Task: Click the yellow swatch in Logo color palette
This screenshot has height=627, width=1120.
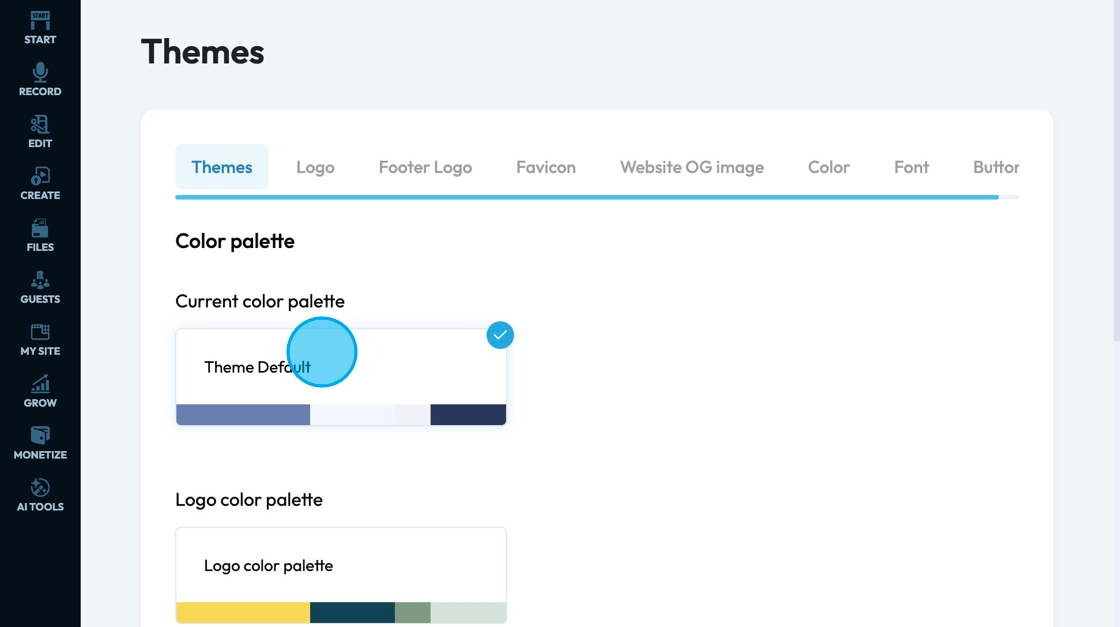Action: (243, 613)
